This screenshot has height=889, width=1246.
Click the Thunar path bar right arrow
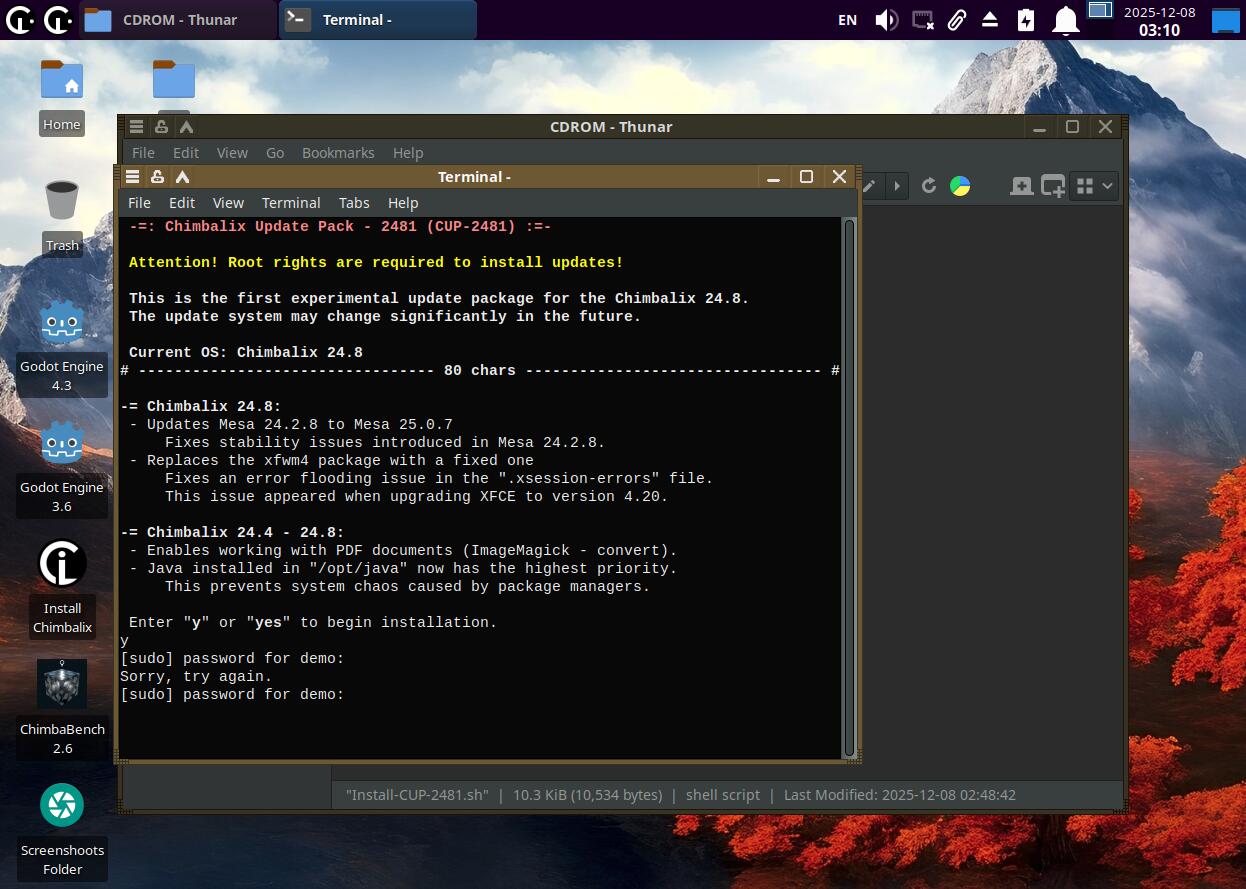tap(897, 186)
